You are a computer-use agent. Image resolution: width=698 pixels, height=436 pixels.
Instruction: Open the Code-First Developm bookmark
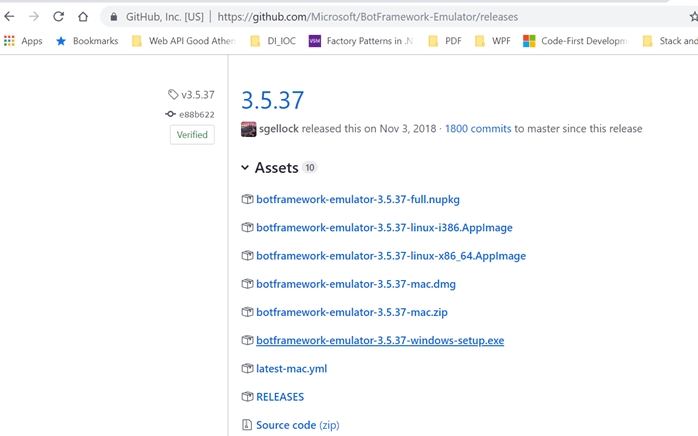click(x=575, y=41)
